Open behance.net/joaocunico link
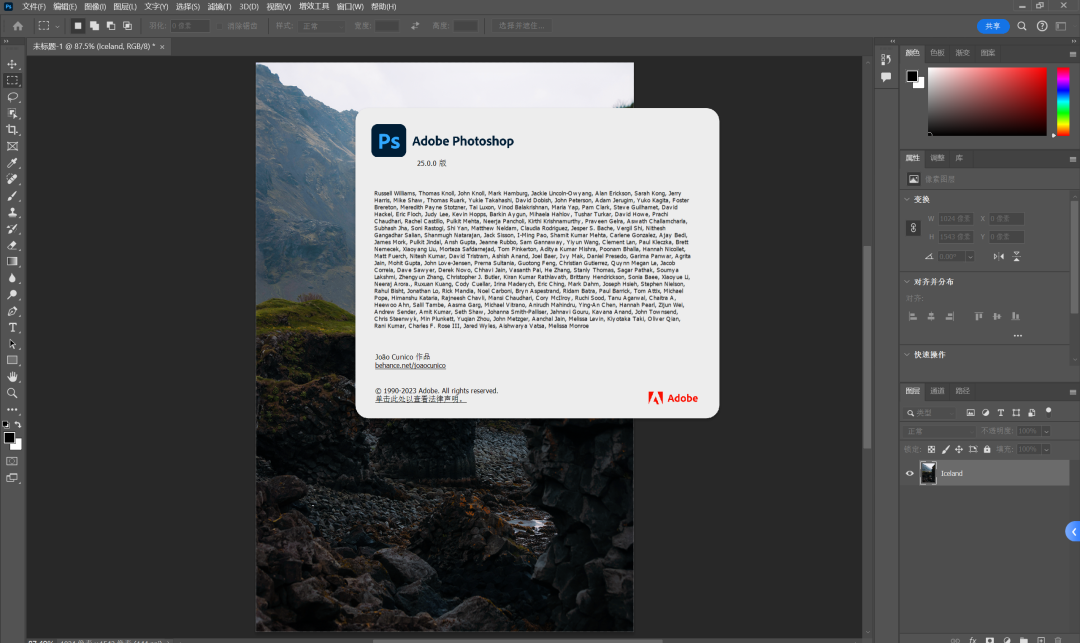 pyautogui.click(x=410, y=366)
